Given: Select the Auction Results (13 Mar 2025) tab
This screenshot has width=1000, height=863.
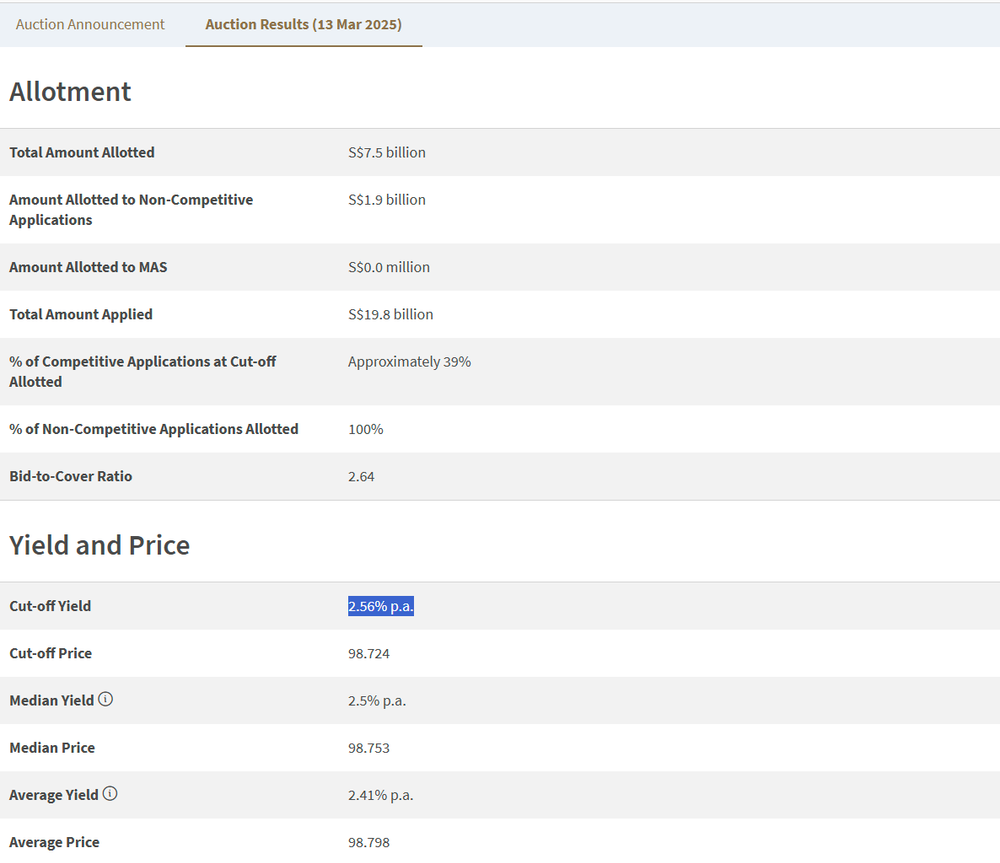Looking at the screenshot, I should coord(303,24).
